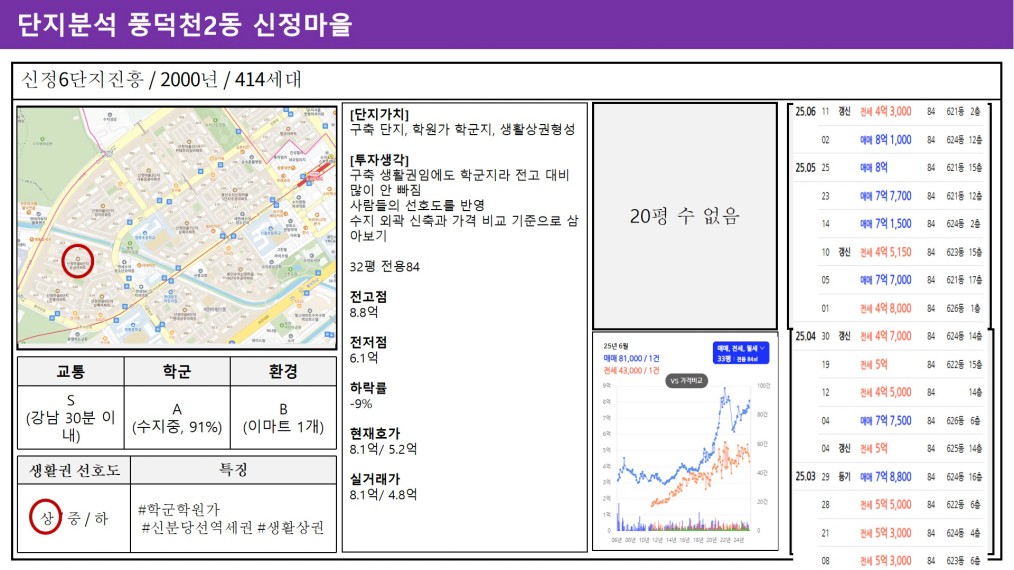Click the 25.04 month label in the list
Image resolution: width=1014 pixels, height=570 pixels.
805,336
